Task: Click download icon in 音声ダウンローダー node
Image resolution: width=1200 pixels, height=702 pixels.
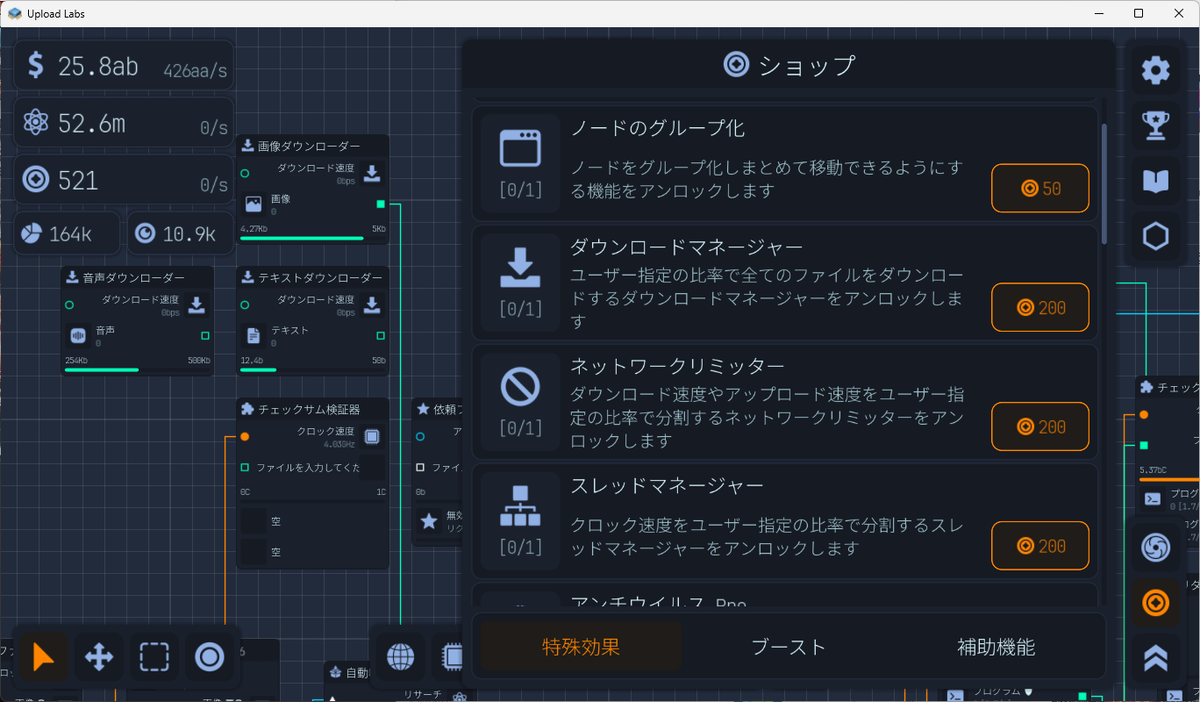Action: pyautogui.click(x=196, y=305)
